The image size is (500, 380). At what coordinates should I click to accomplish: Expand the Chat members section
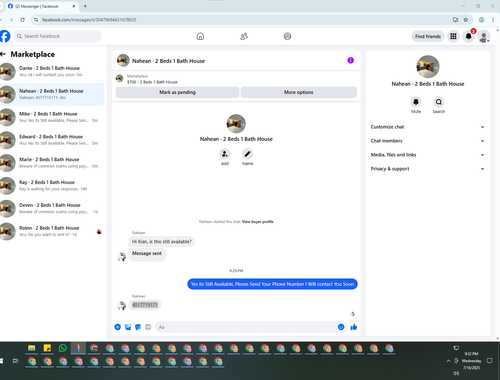427,141
